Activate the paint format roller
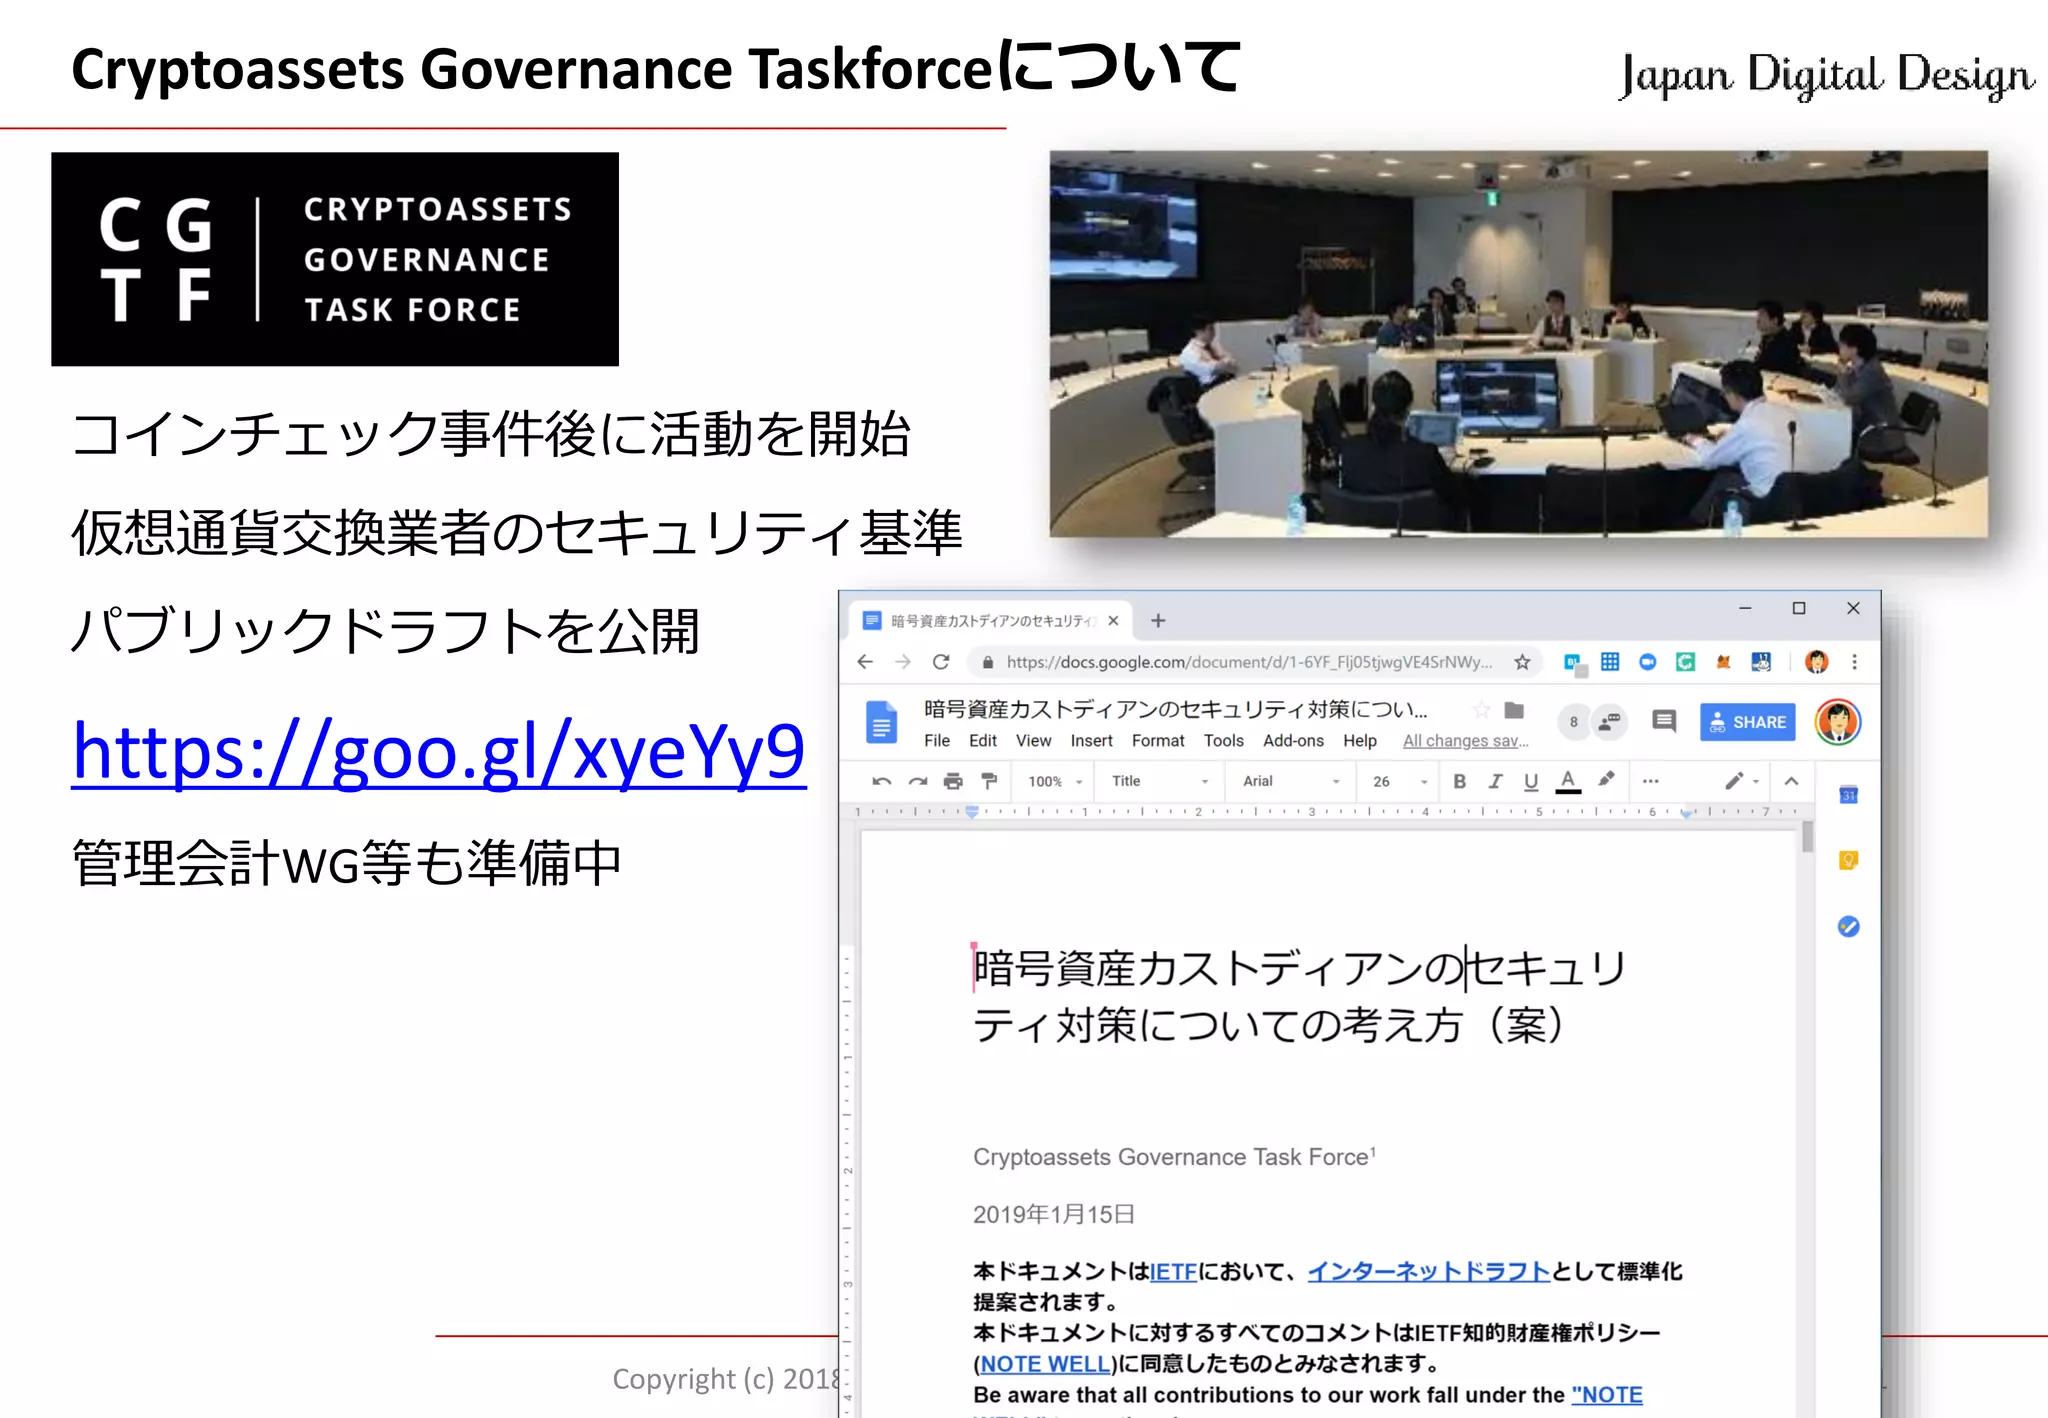The width and height of the screenshot is (2048, 1418). click(990, 781)
